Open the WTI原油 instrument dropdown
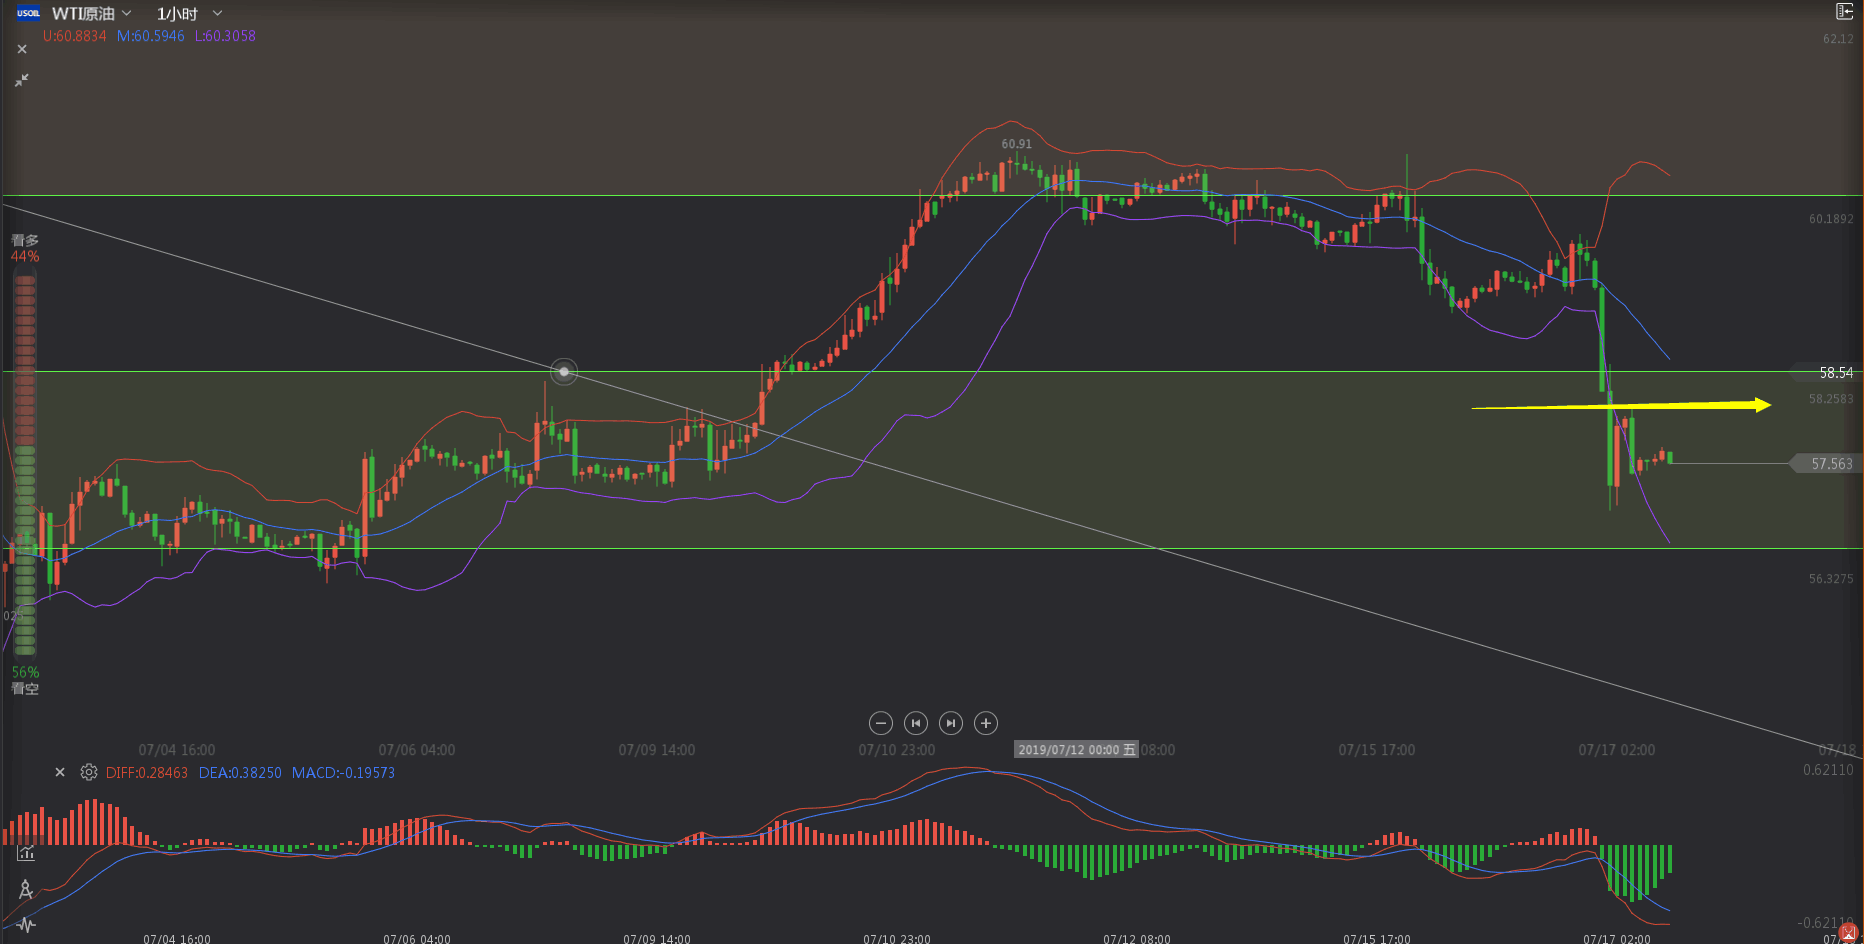The width and height of the screenshot is (1864, 944). 92,13
